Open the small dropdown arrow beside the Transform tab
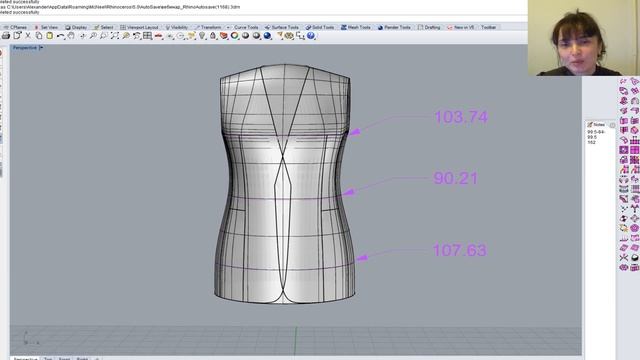The image size is (640, 360). coord(228,27)
